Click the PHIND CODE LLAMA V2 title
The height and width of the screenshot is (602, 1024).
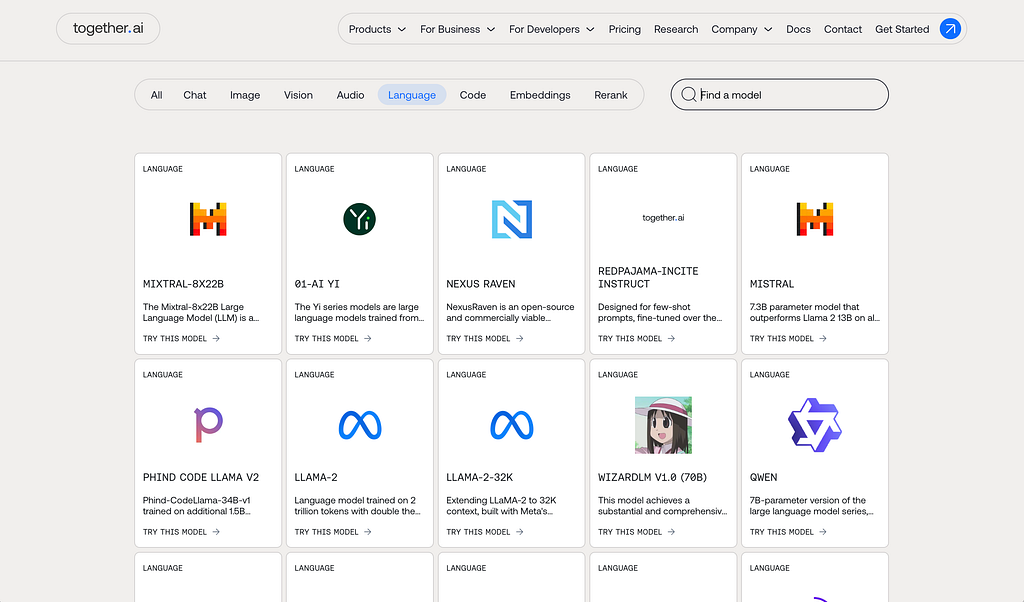(x=201, y=477)
